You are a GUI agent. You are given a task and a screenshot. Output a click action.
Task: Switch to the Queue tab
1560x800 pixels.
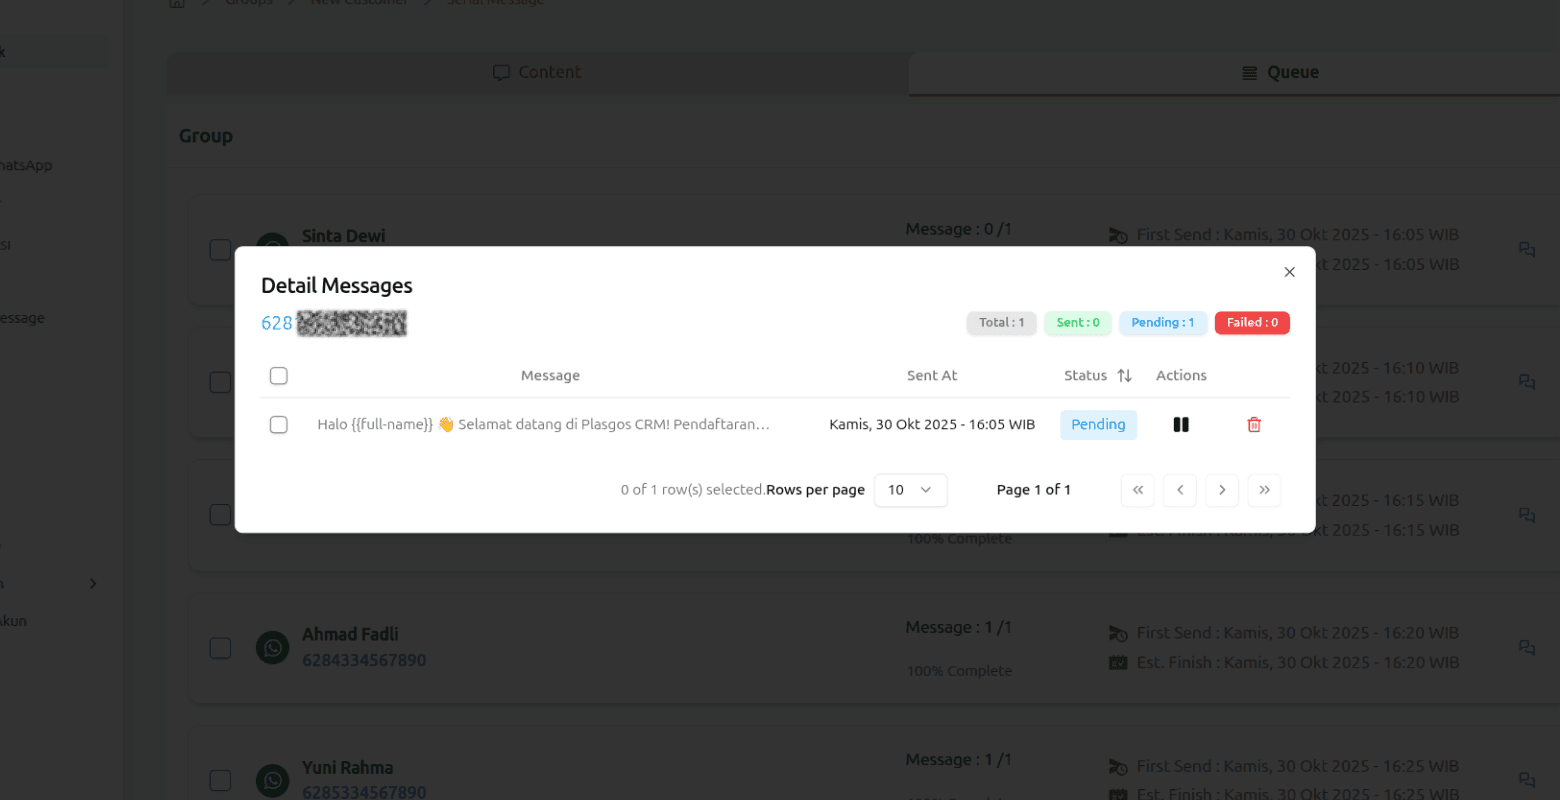1280,73
